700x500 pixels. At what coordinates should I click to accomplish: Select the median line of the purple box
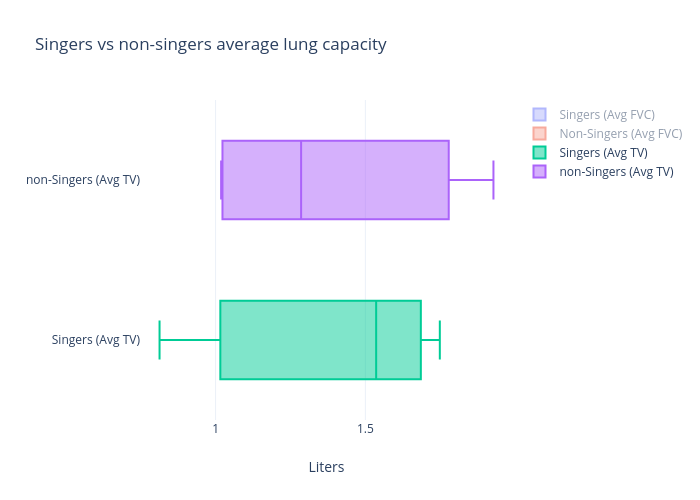pyautogui.click(x=301, y=180)
